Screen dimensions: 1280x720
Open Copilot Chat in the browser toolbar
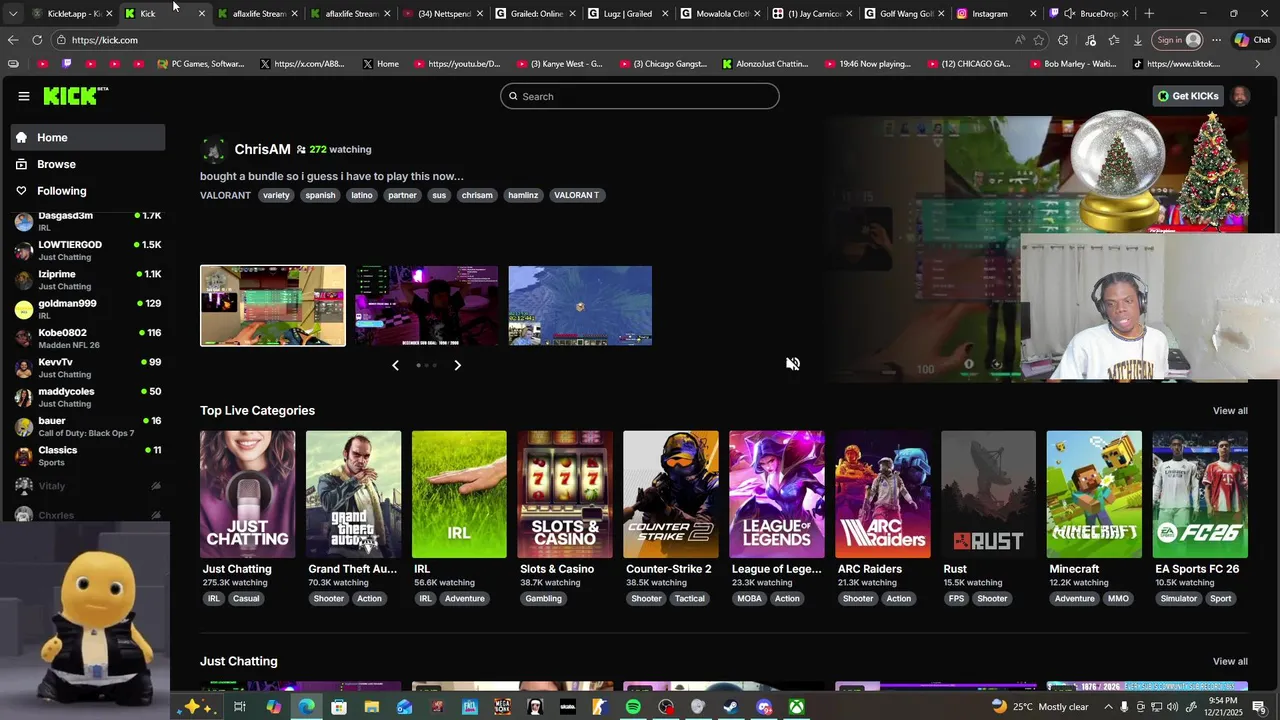(x=1251, y=40)
